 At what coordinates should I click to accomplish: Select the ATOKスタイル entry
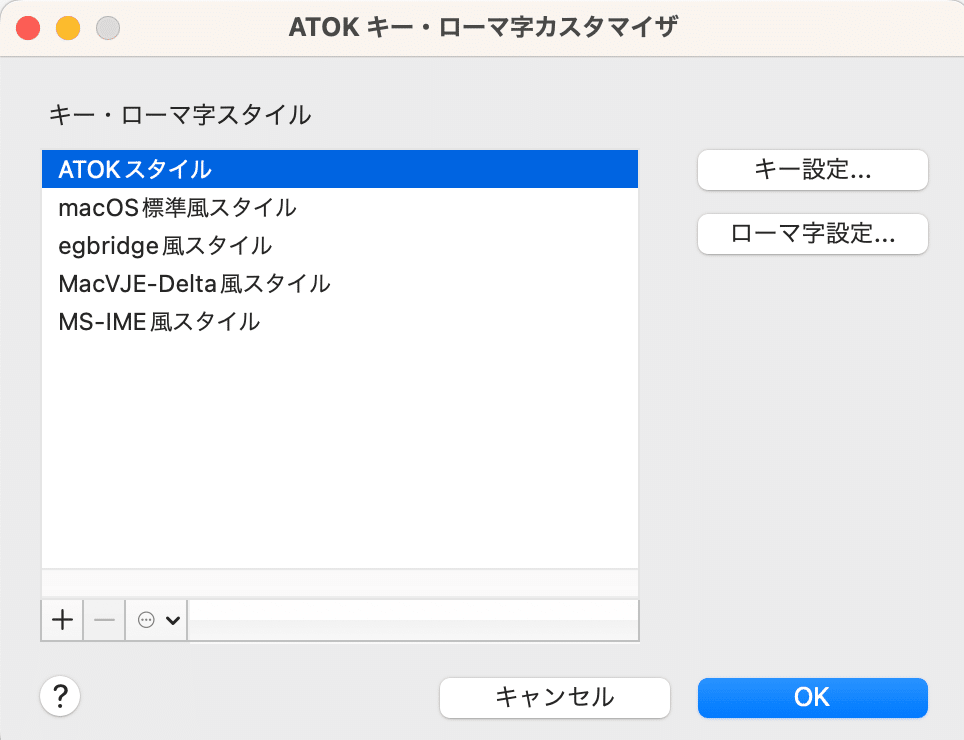click(340, 169)
